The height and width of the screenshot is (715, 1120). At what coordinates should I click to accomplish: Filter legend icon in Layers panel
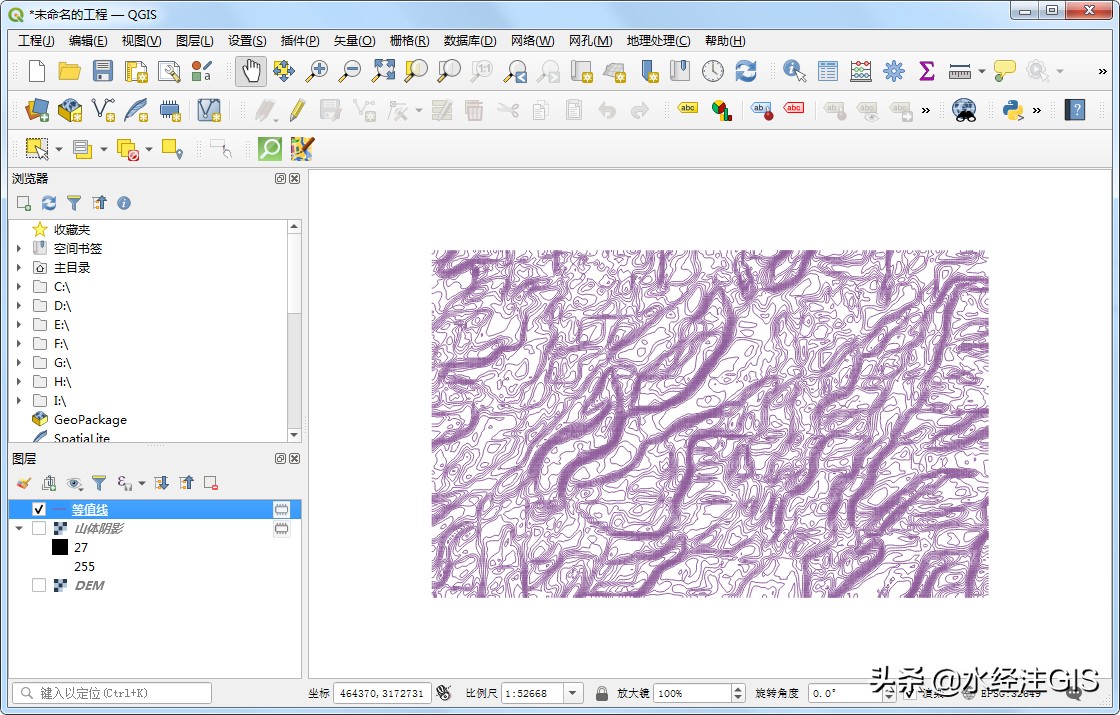pyautogui.click(x=99, y=484)
